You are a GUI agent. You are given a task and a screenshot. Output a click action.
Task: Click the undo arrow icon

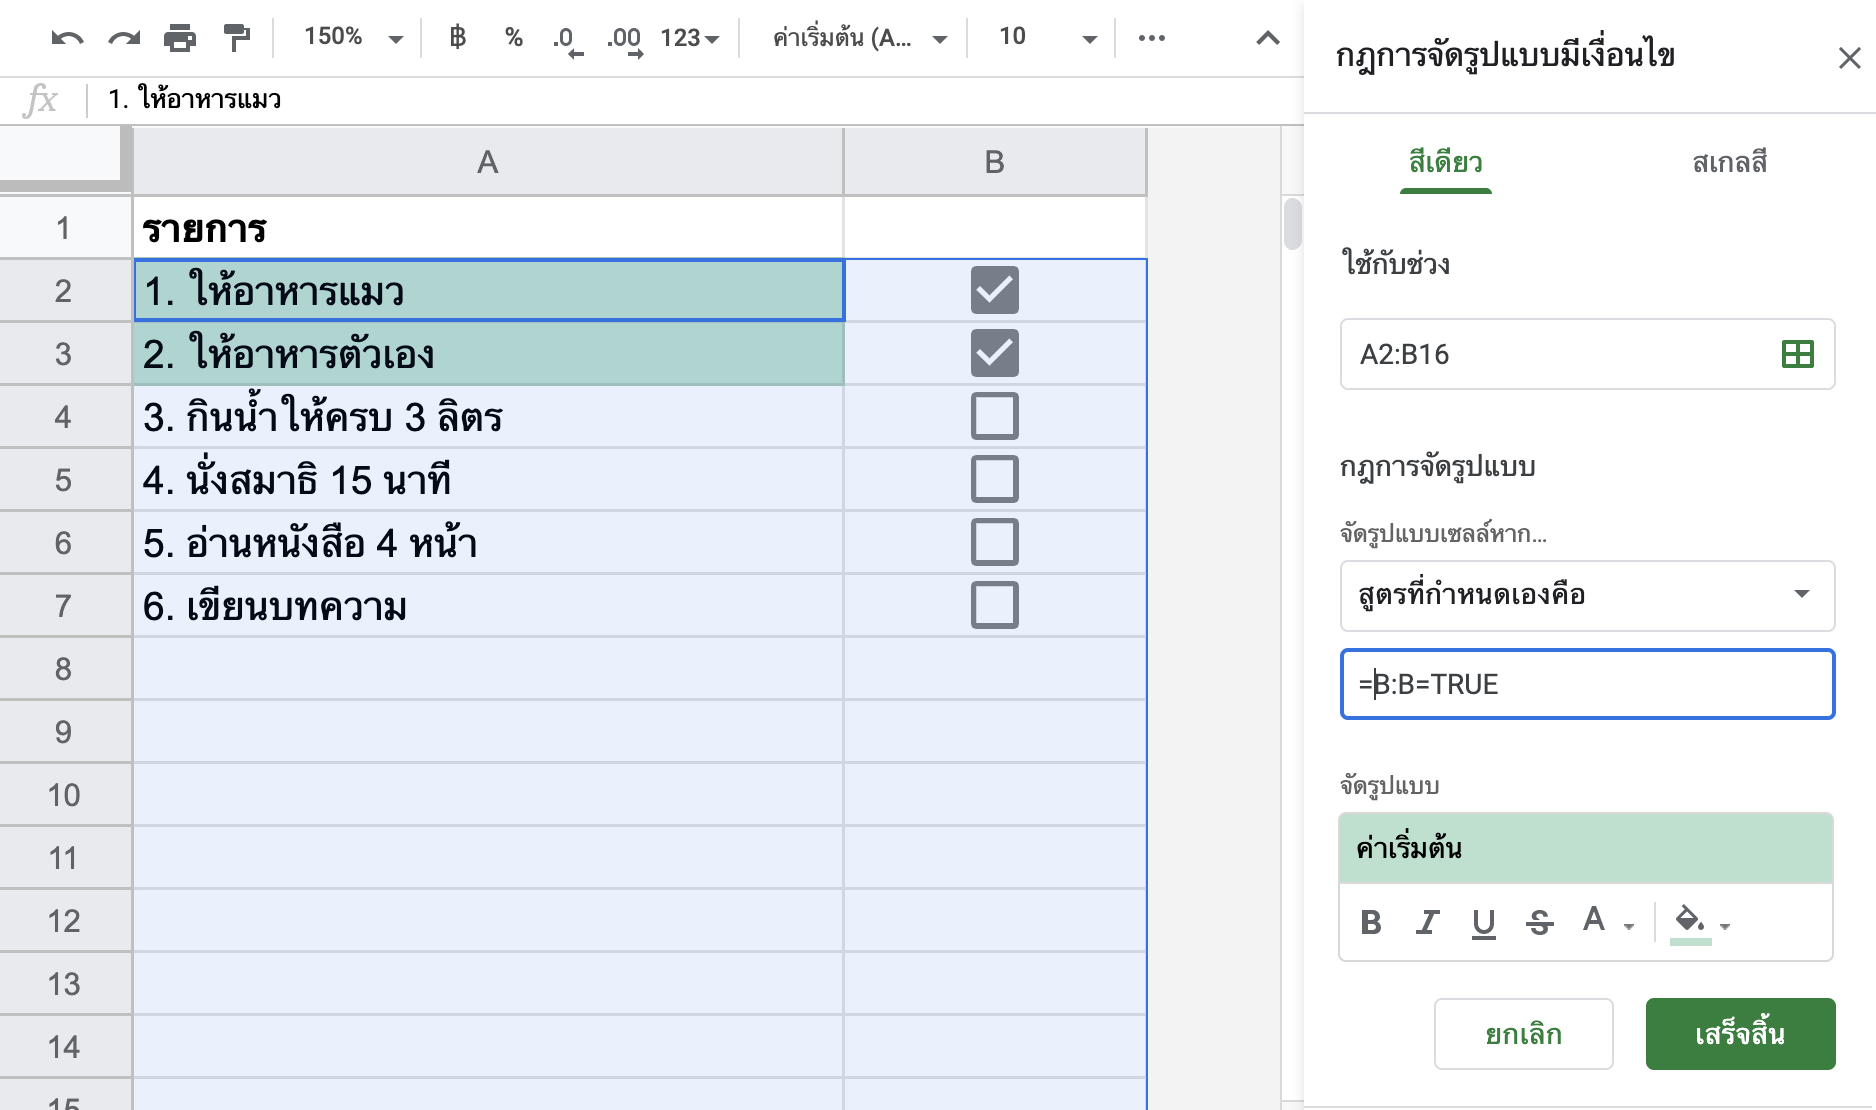(67, 38)
